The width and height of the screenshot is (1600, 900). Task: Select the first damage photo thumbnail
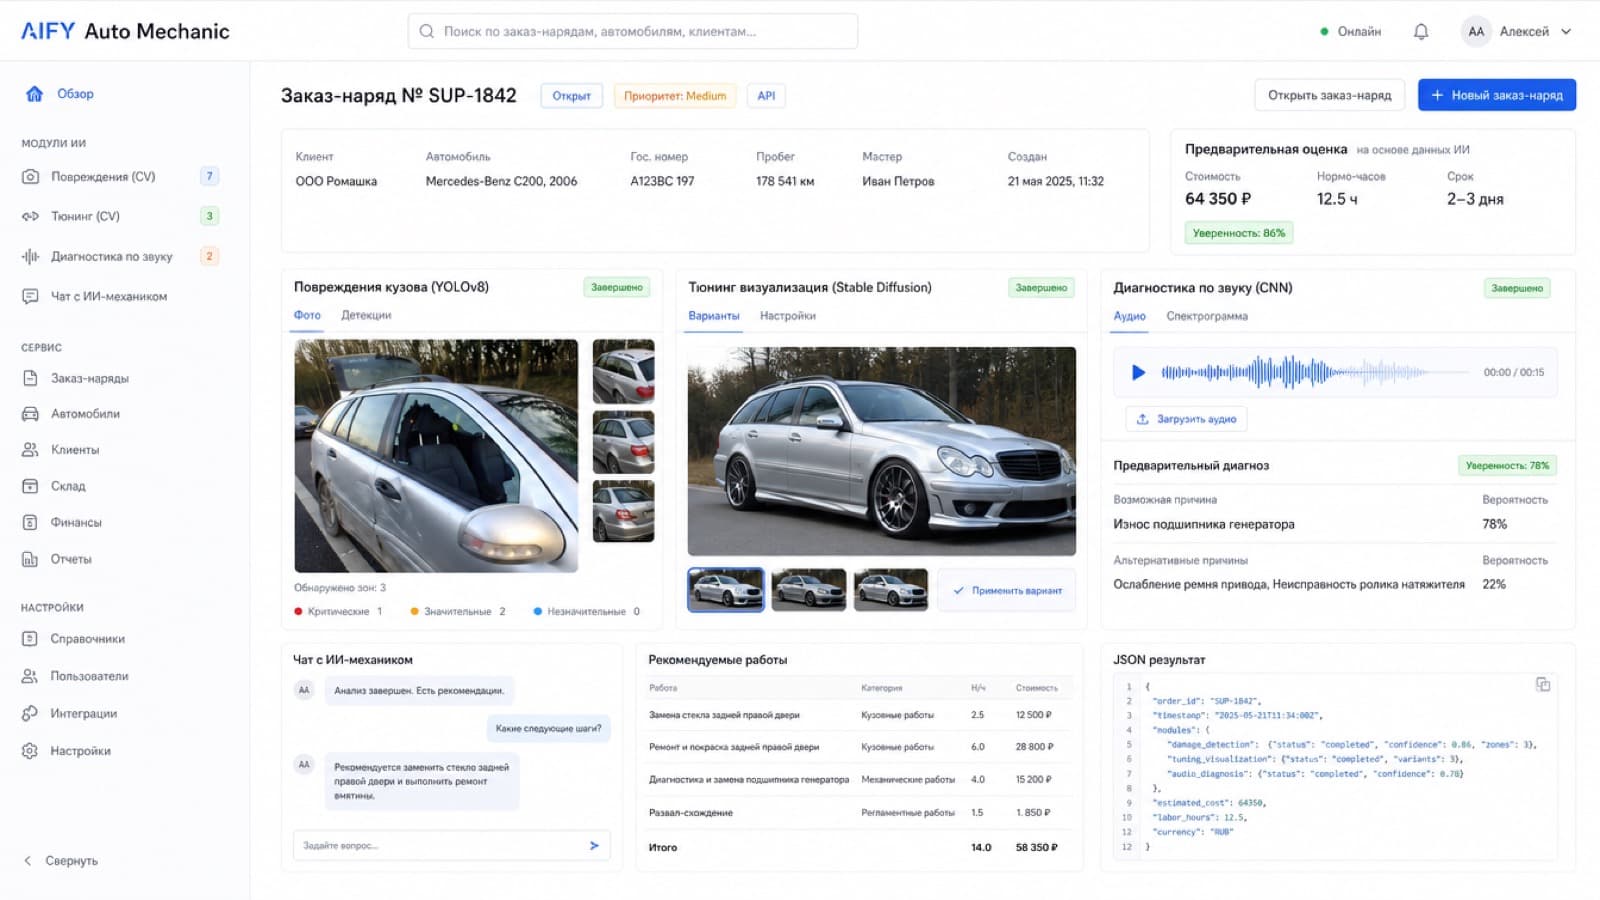tap(623, 371)
